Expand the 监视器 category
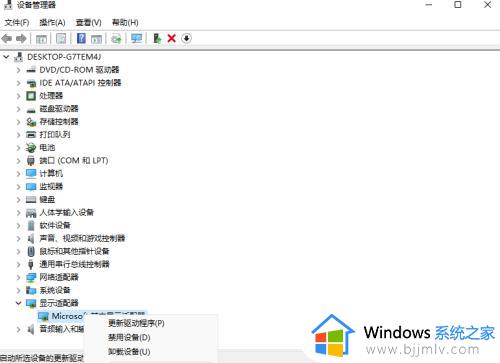 click(18, 187)
